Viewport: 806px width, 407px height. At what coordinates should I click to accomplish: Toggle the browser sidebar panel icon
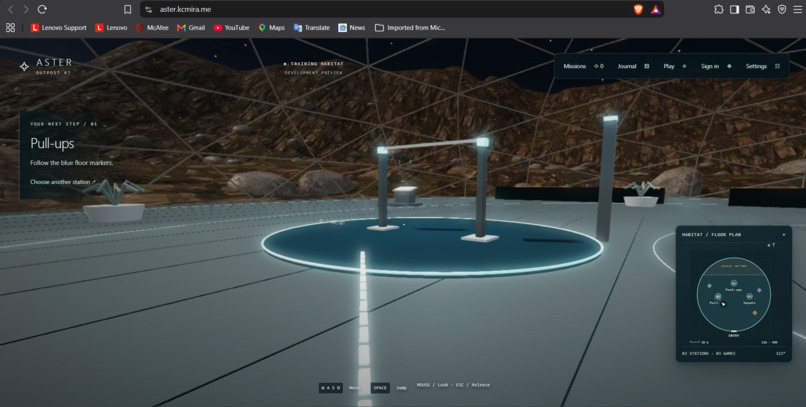(x=735, y=9)
